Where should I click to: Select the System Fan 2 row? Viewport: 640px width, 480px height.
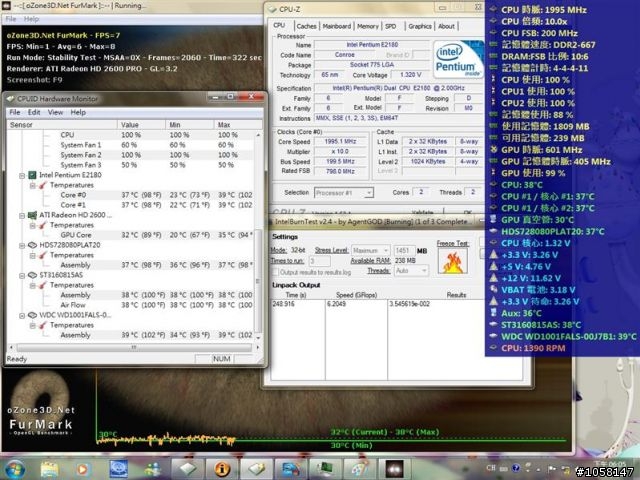(x=131, y=155)
